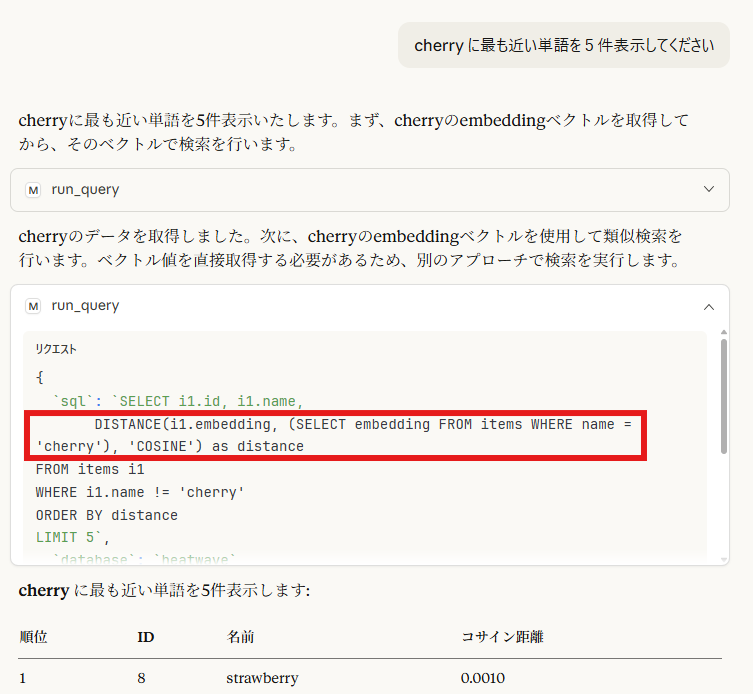Collapse the second run_query block with its chevron

point(709,306)
